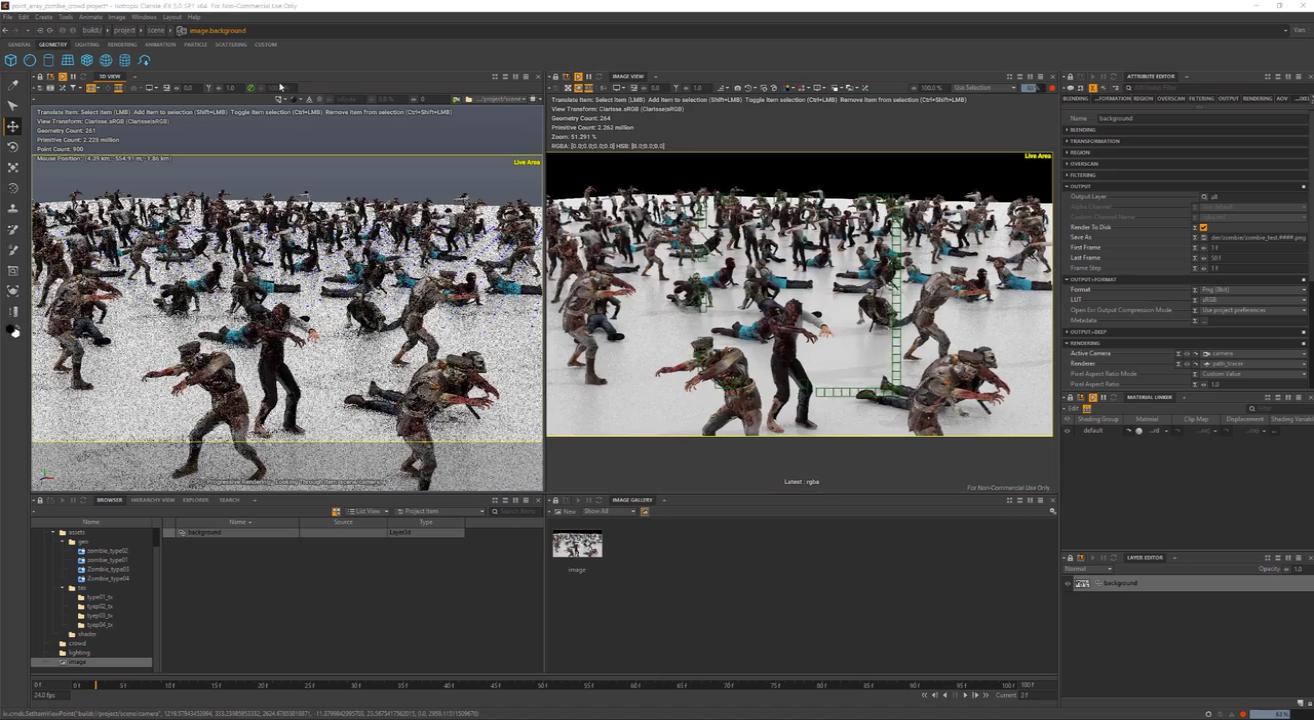Image resolution: width=1314 pixels, height=720 pixels.
Task: Click the play button in timeline controls
Action: tap(965, 695)
